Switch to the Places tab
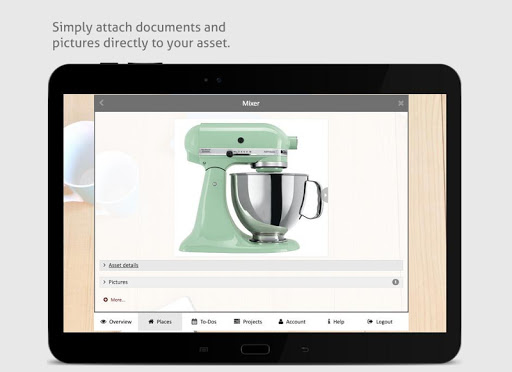512x372 pixels. click(160, 322)
